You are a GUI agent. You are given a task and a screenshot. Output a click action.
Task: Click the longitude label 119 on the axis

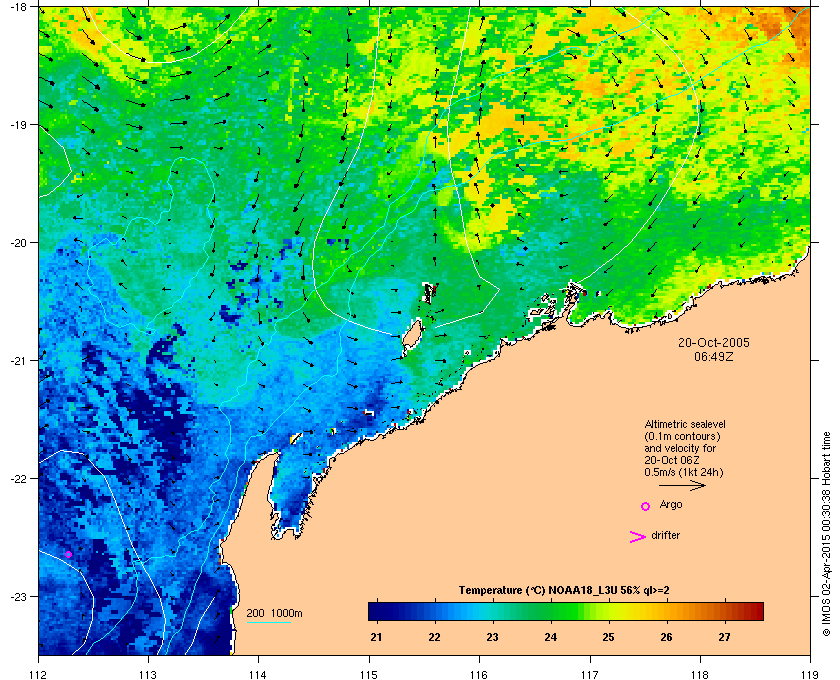(810, 674)
